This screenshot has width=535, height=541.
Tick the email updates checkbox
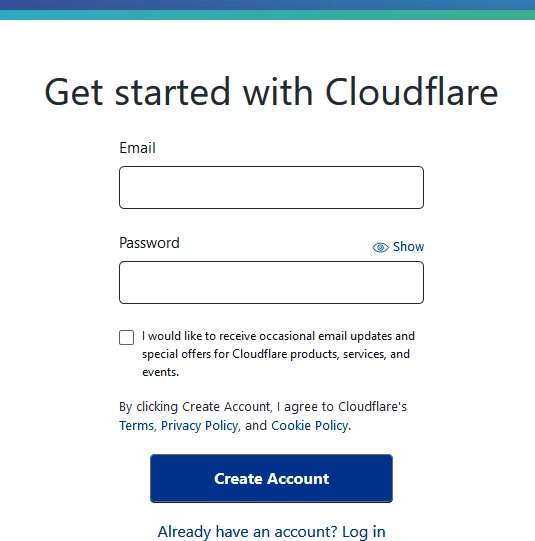point(126,337)
